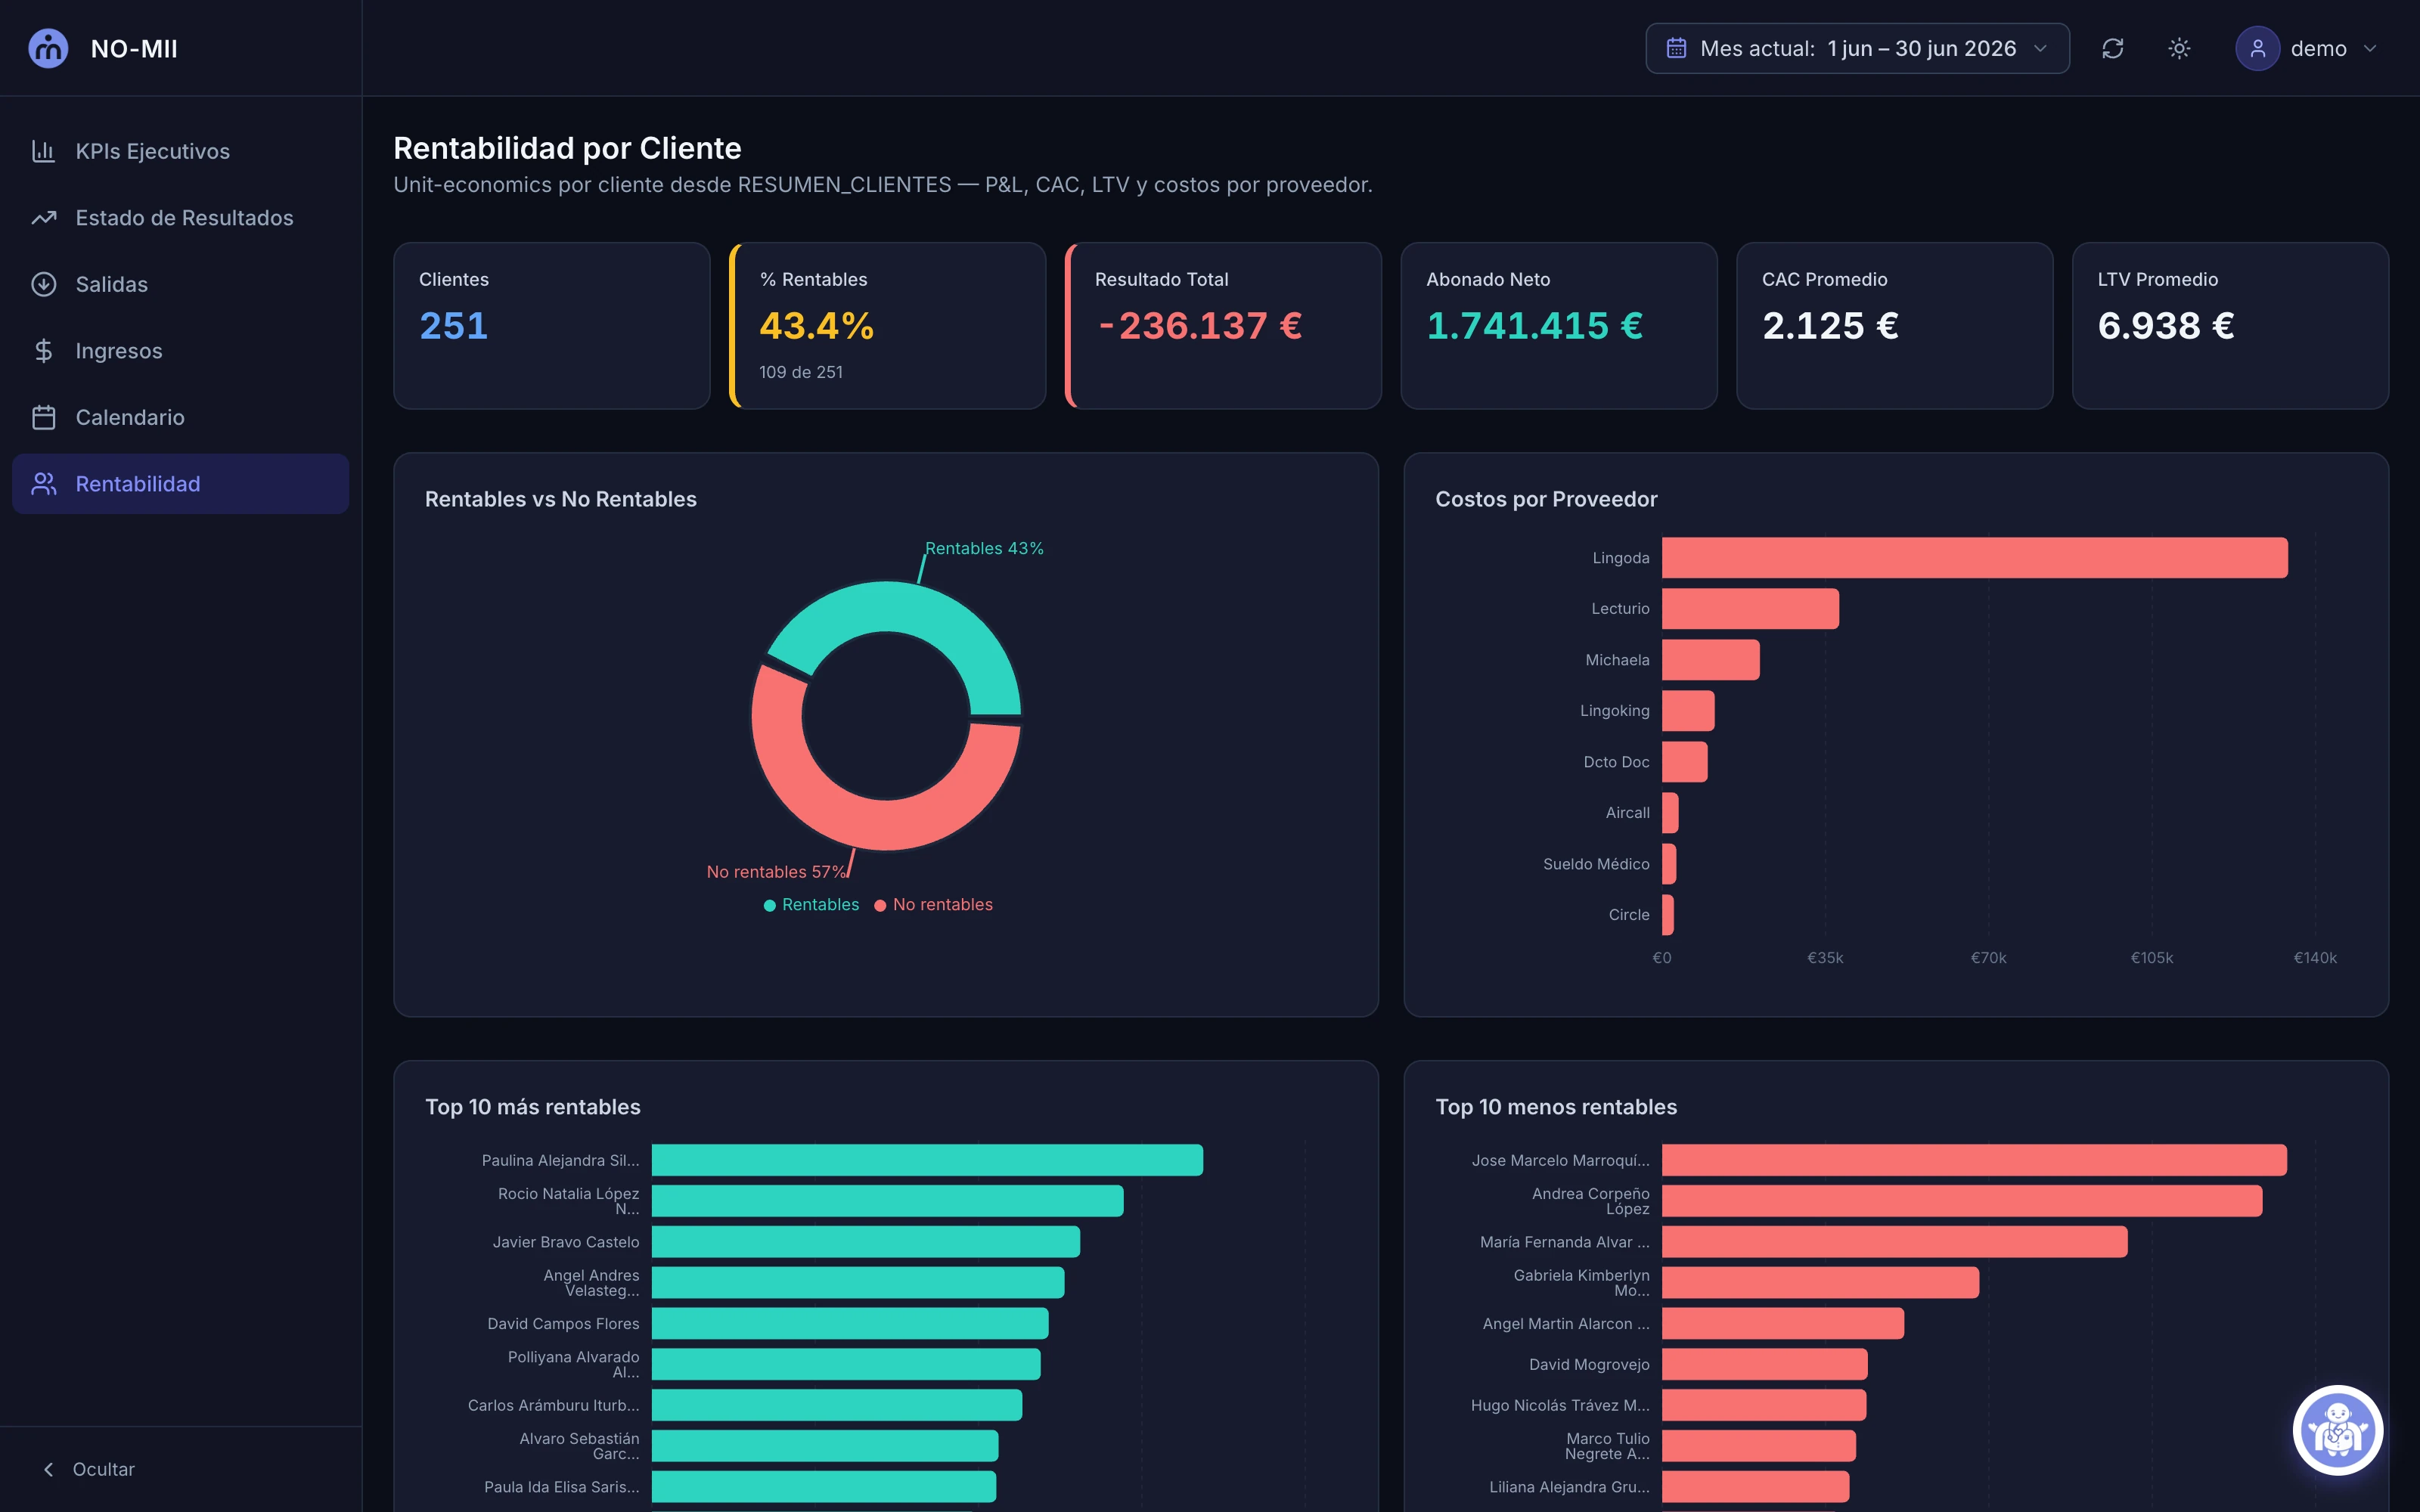Select the Lingoking bar
The height and width of the screenshot is (1512, 2420).
tap(1688, 711)
